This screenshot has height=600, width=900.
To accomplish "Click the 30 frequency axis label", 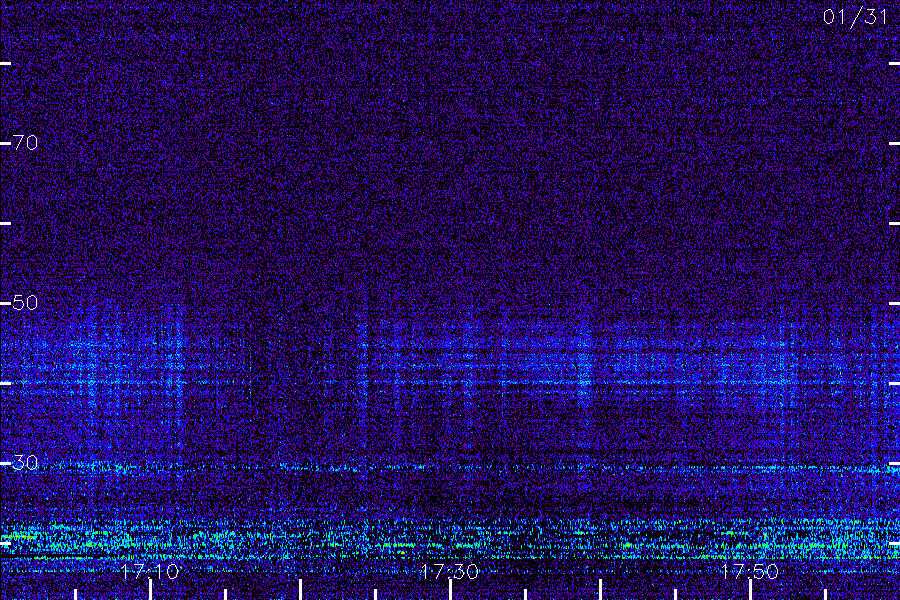I will point(25,462).
